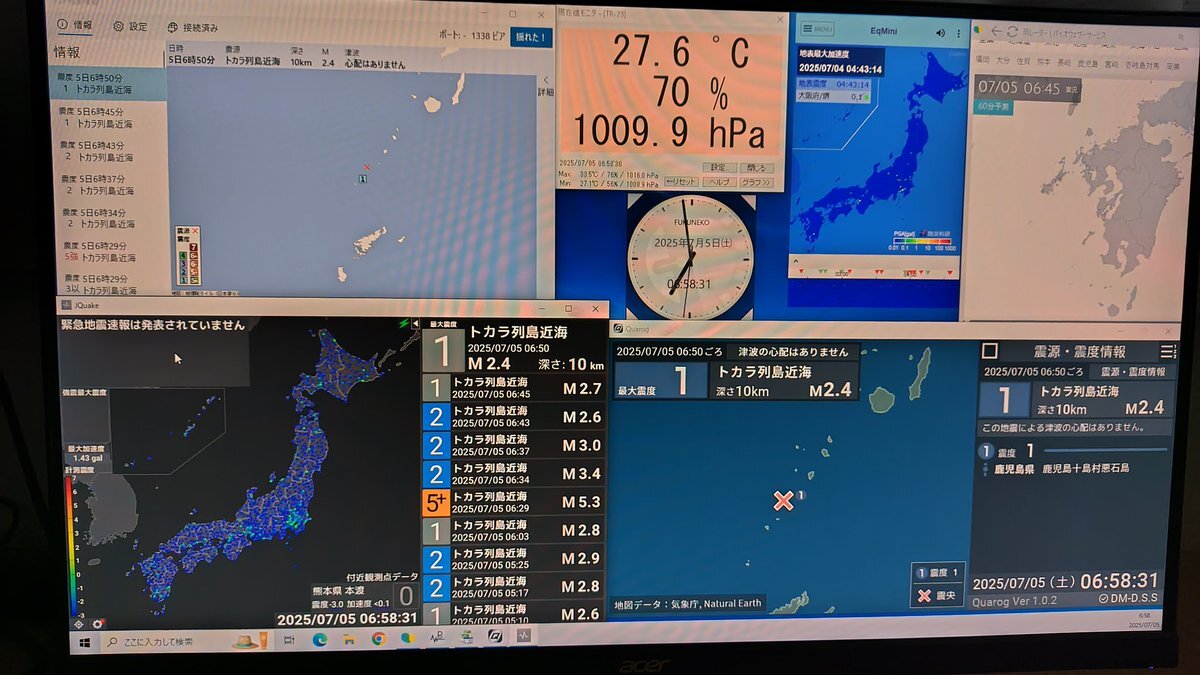Image resolution: width=1200 pixels, height=675 pixels.
Task: Select JQuake list entry M 3.0 06:37
Action: coord(514,446)
